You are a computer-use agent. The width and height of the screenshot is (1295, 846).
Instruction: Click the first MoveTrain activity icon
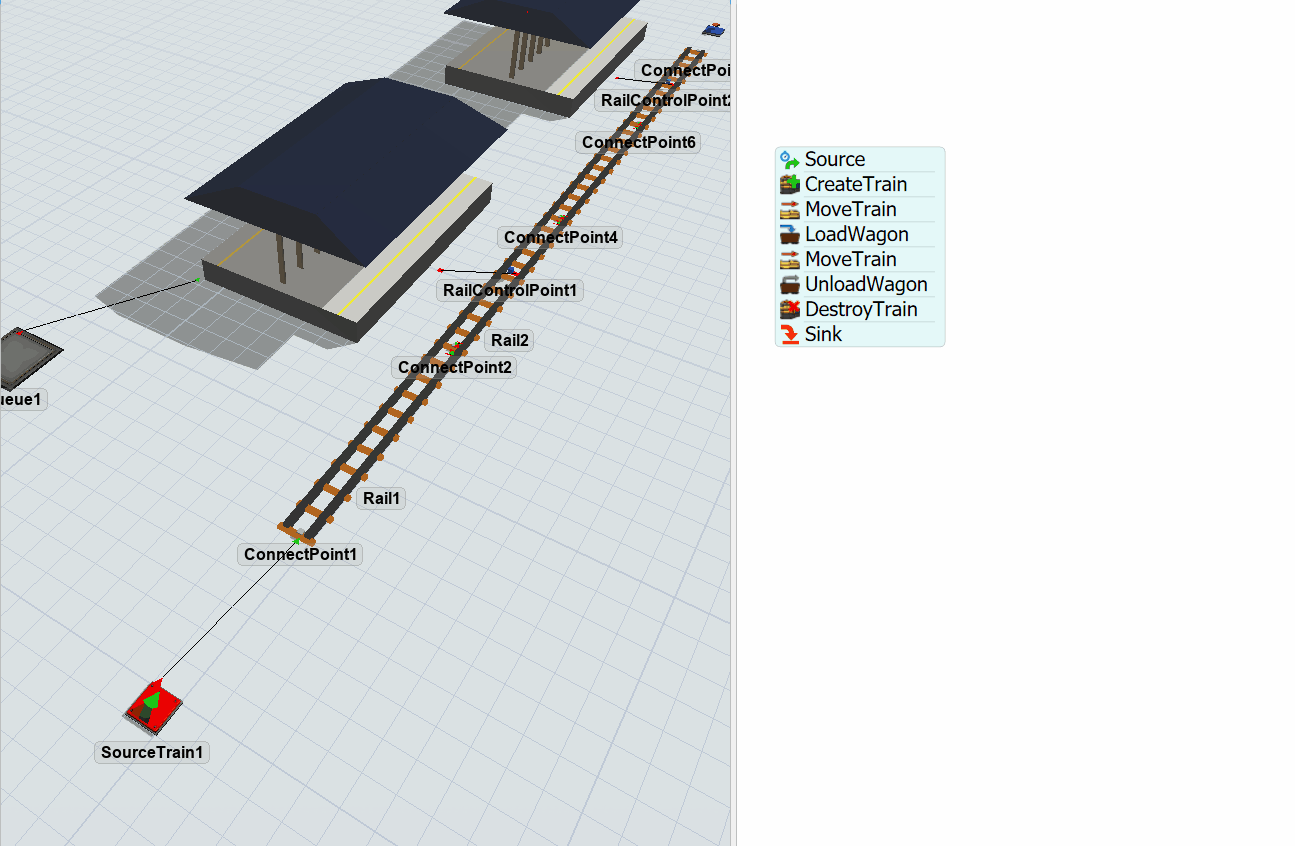[790, 210]
